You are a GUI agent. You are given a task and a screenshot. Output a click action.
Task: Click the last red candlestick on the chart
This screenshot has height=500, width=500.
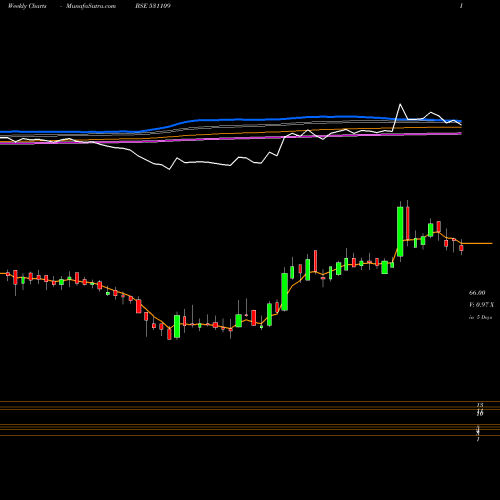coord(461,248)
